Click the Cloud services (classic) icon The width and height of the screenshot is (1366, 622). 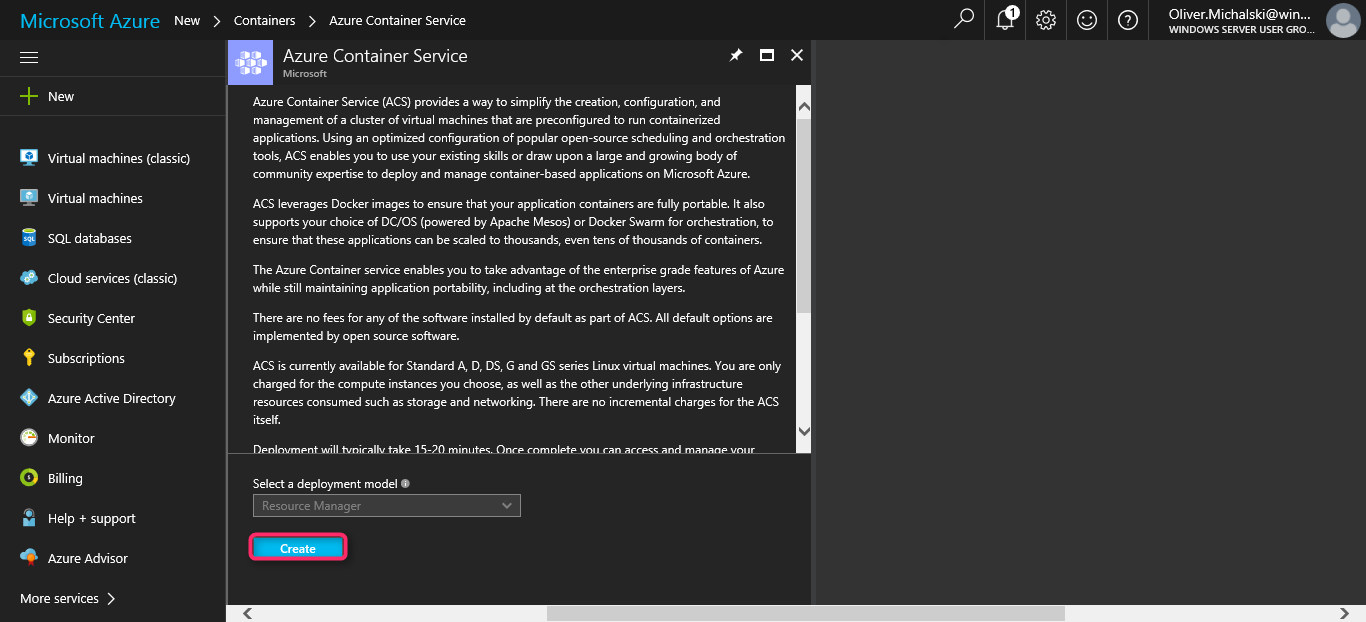(29, 278)
